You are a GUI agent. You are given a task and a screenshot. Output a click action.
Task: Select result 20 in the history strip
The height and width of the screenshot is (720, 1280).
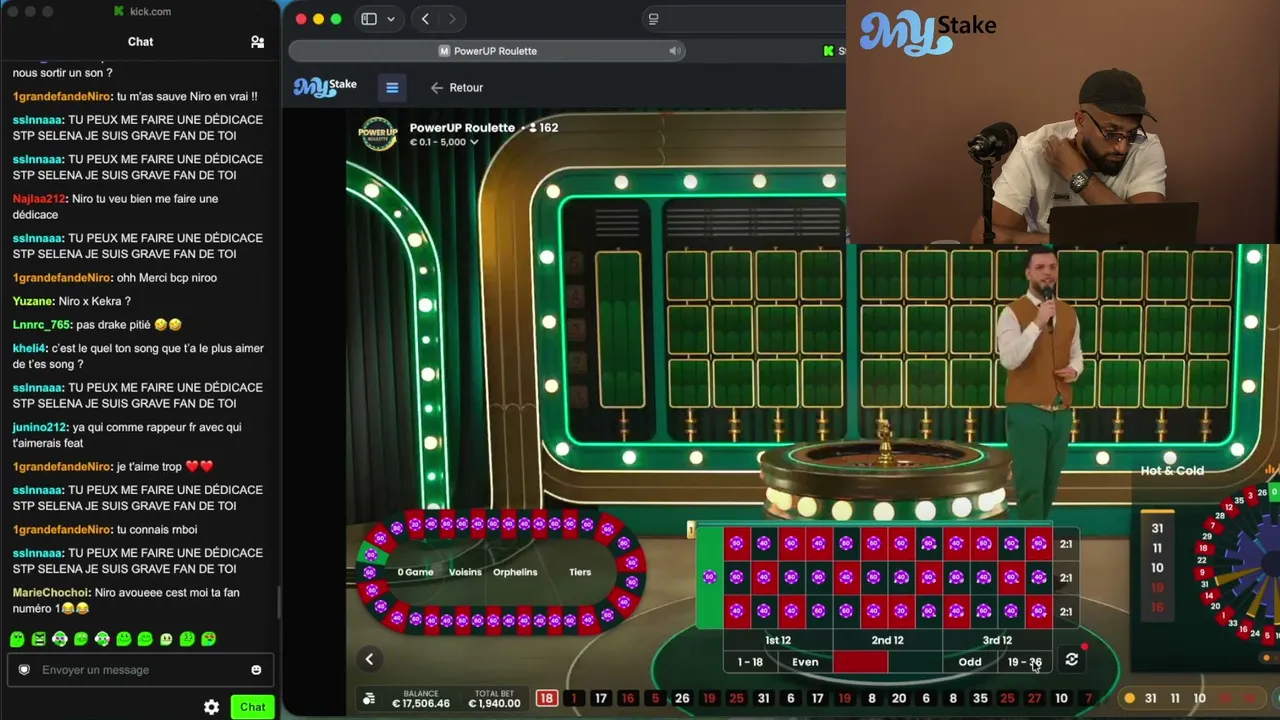[899, 699]
